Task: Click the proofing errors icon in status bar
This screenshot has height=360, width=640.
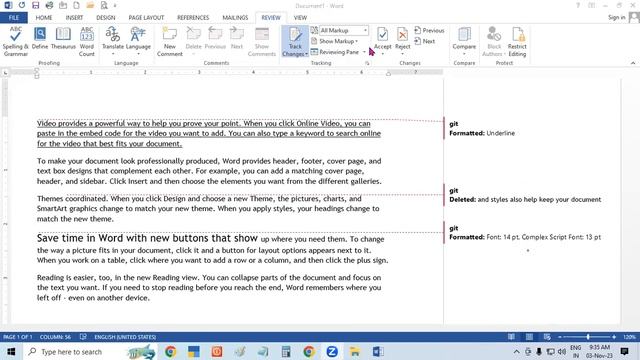Action: click(x=83, y=337)
